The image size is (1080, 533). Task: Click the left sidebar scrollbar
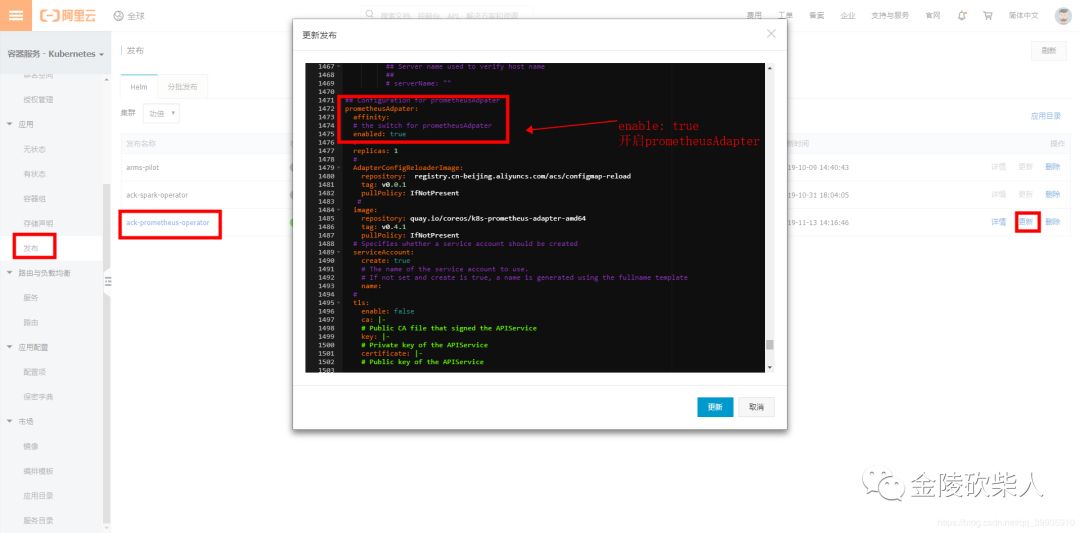point(106,351)
